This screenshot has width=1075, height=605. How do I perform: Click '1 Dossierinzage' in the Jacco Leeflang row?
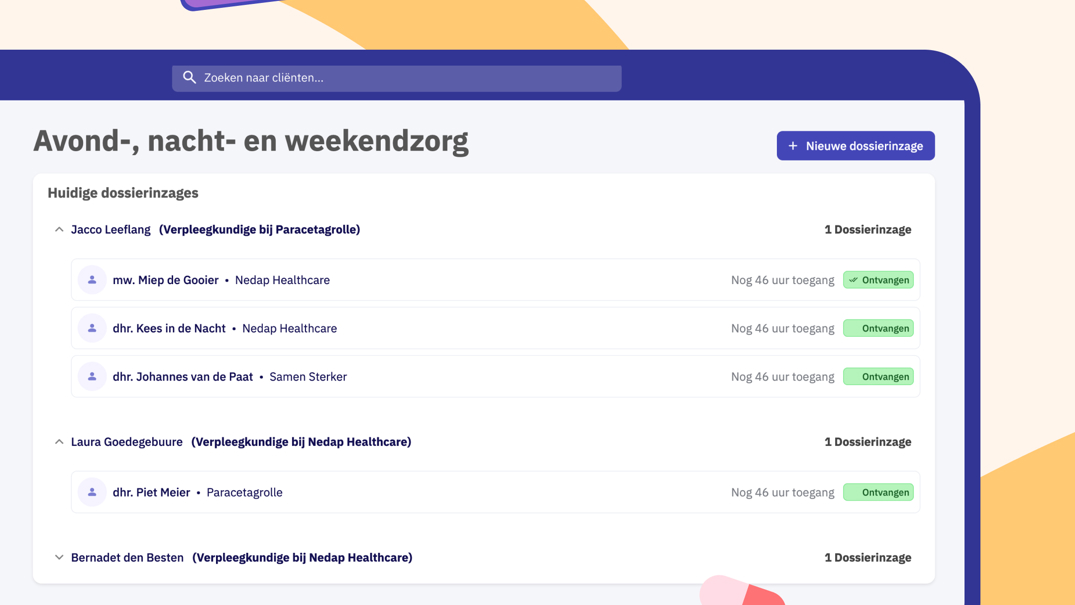(x=867, y=230)
